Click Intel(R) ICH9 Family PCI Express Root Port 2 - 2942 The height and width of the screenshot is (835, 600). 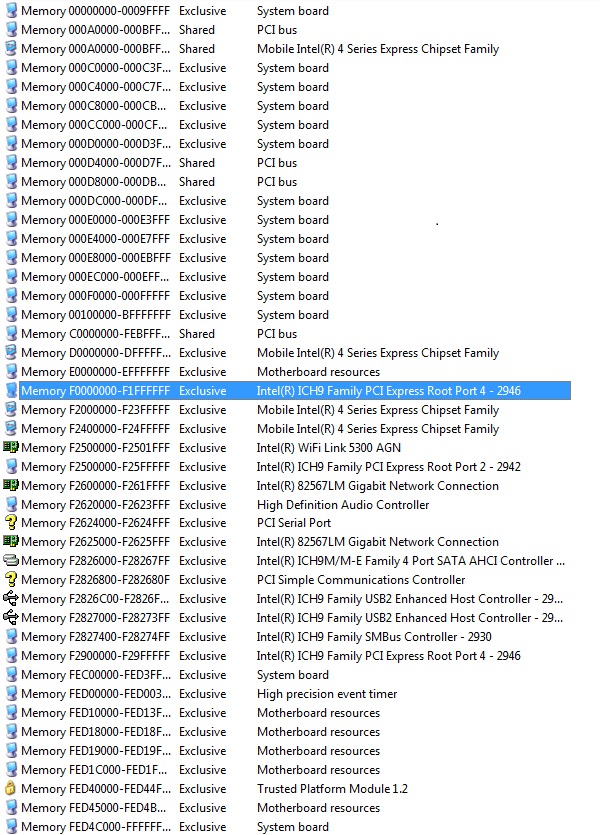click(389, 466)
